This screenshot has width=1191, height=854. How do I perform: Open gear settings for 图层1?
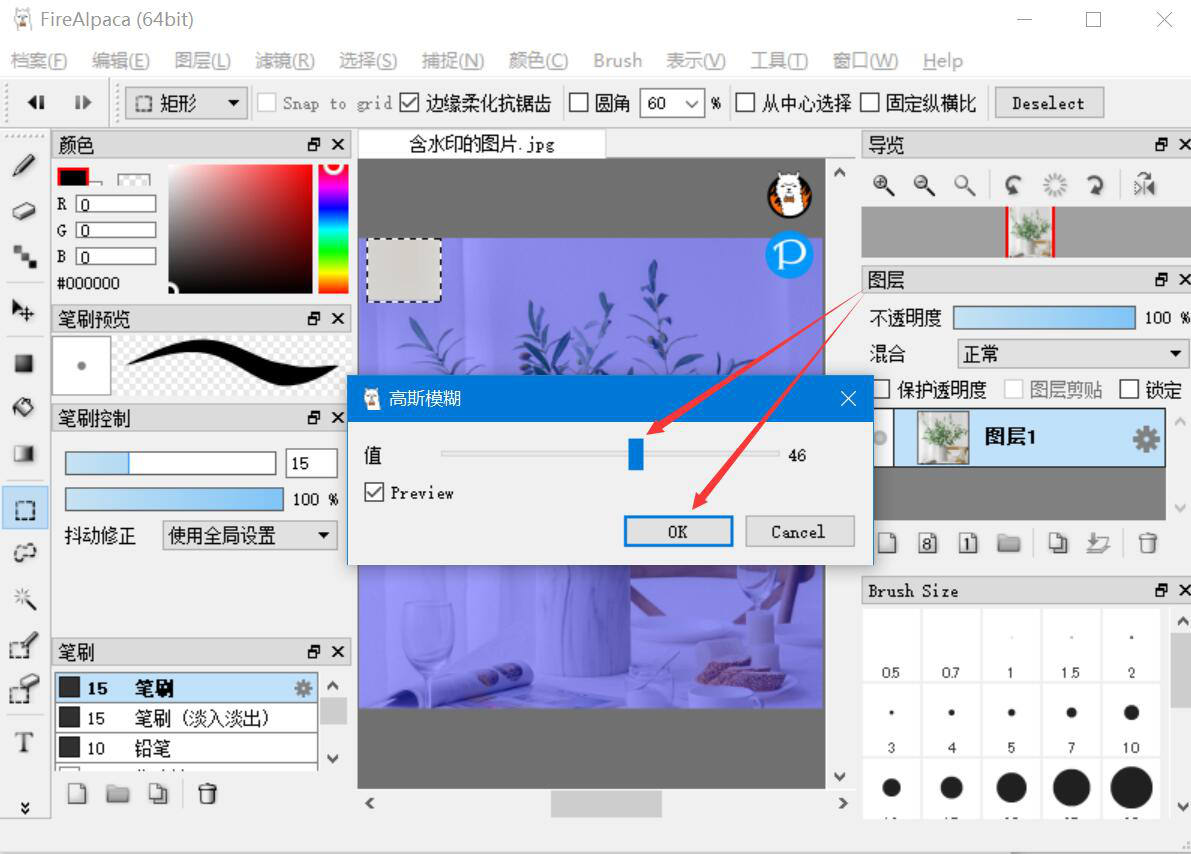[1145, 439]
